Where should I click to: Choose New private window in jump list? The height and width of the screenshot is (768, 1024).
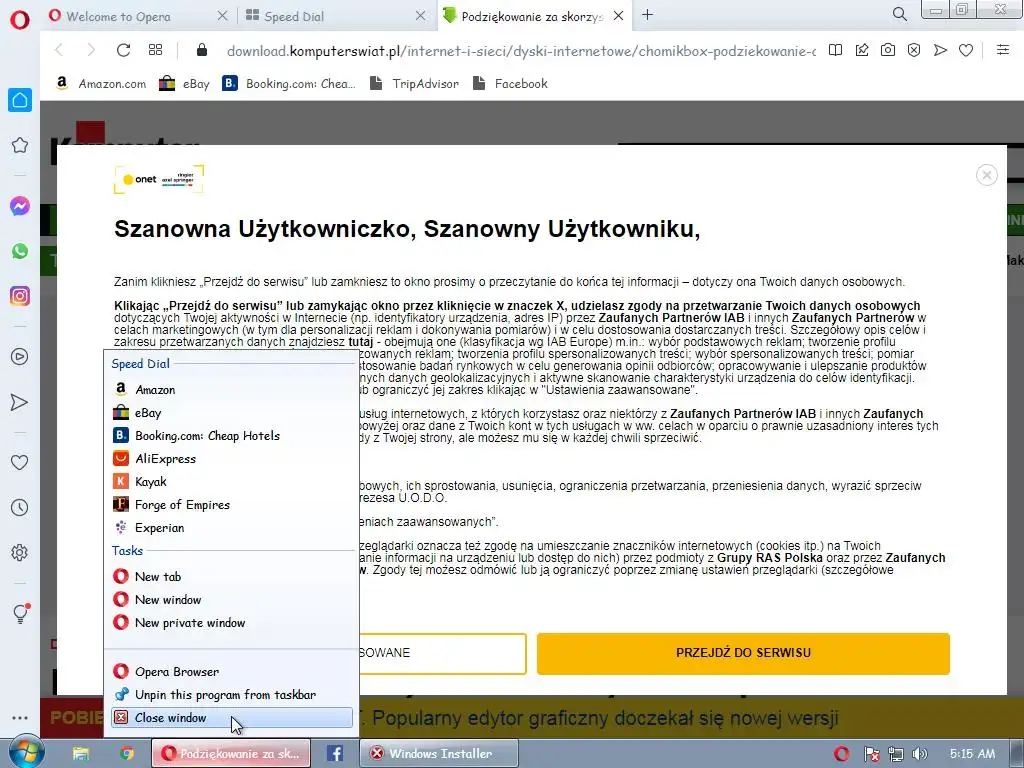(232, 623)
